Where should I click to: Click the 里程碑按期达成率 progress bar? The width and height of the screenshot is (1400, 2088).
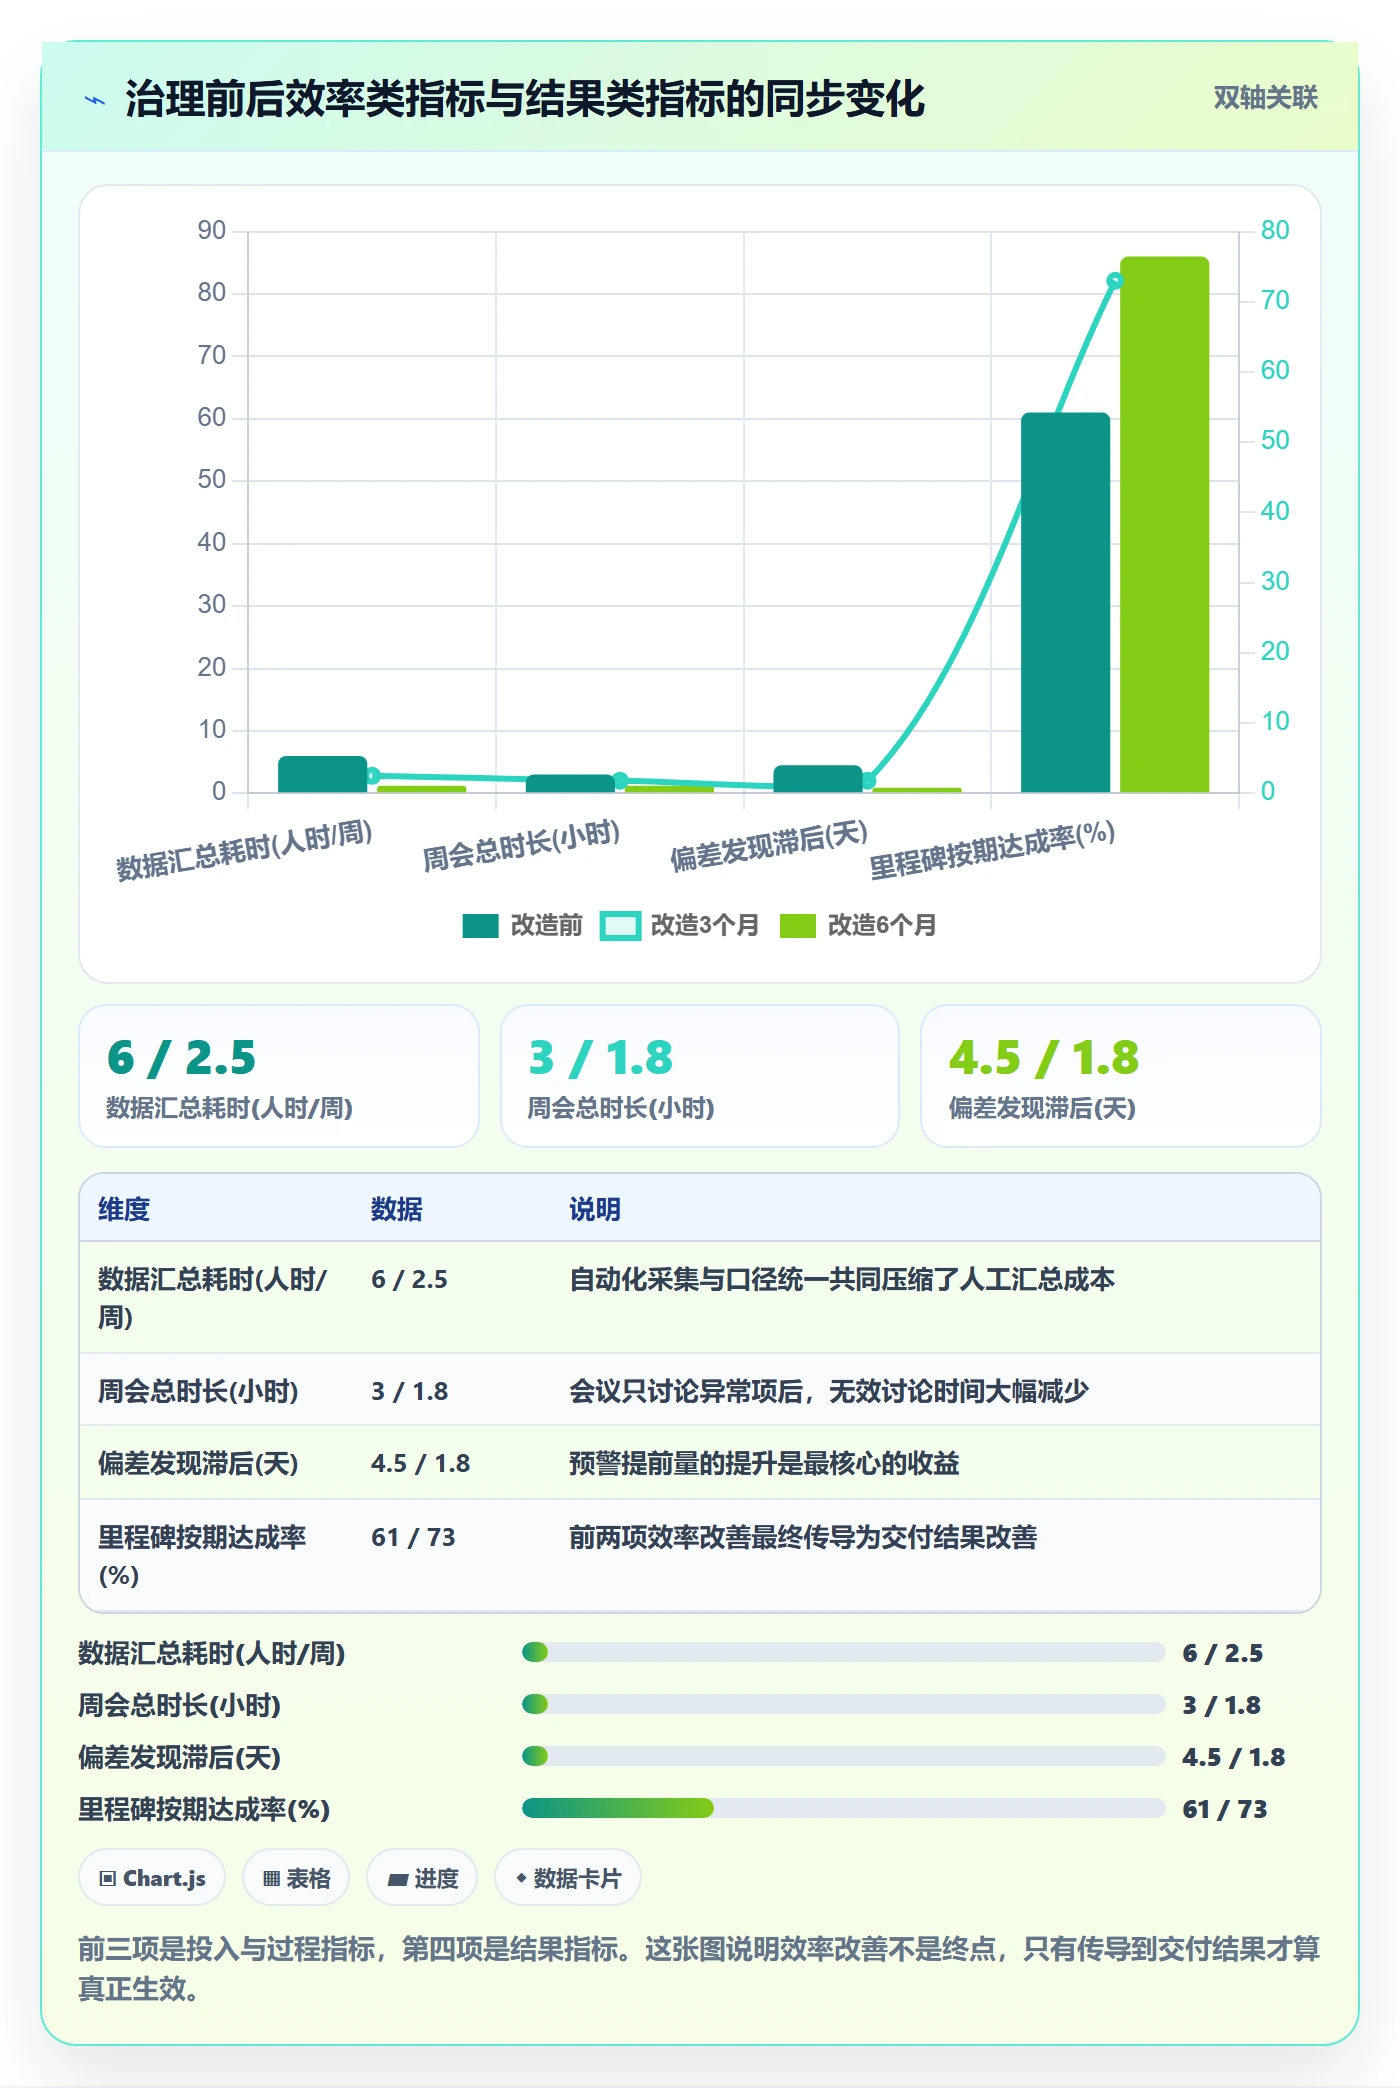tap(843, 1808)
